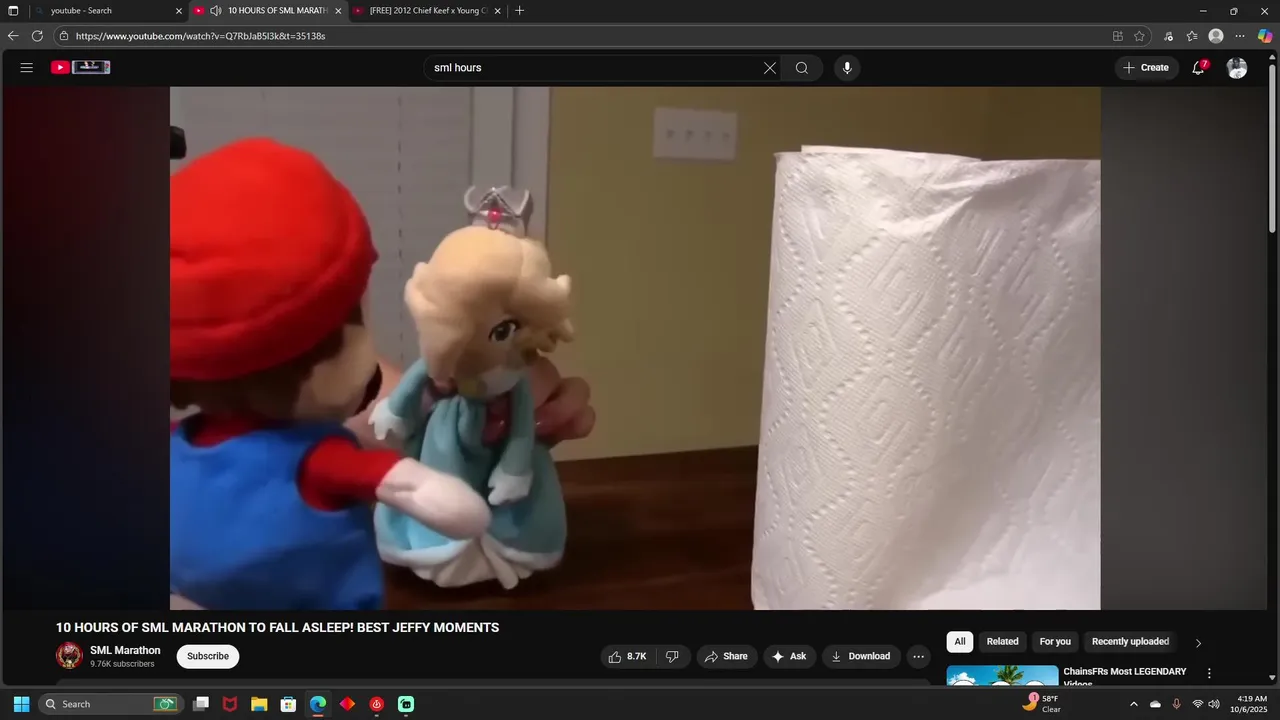Click the SML Marathon channel avatar
This screenshot has width=1280, height=720.
(69, 656)
